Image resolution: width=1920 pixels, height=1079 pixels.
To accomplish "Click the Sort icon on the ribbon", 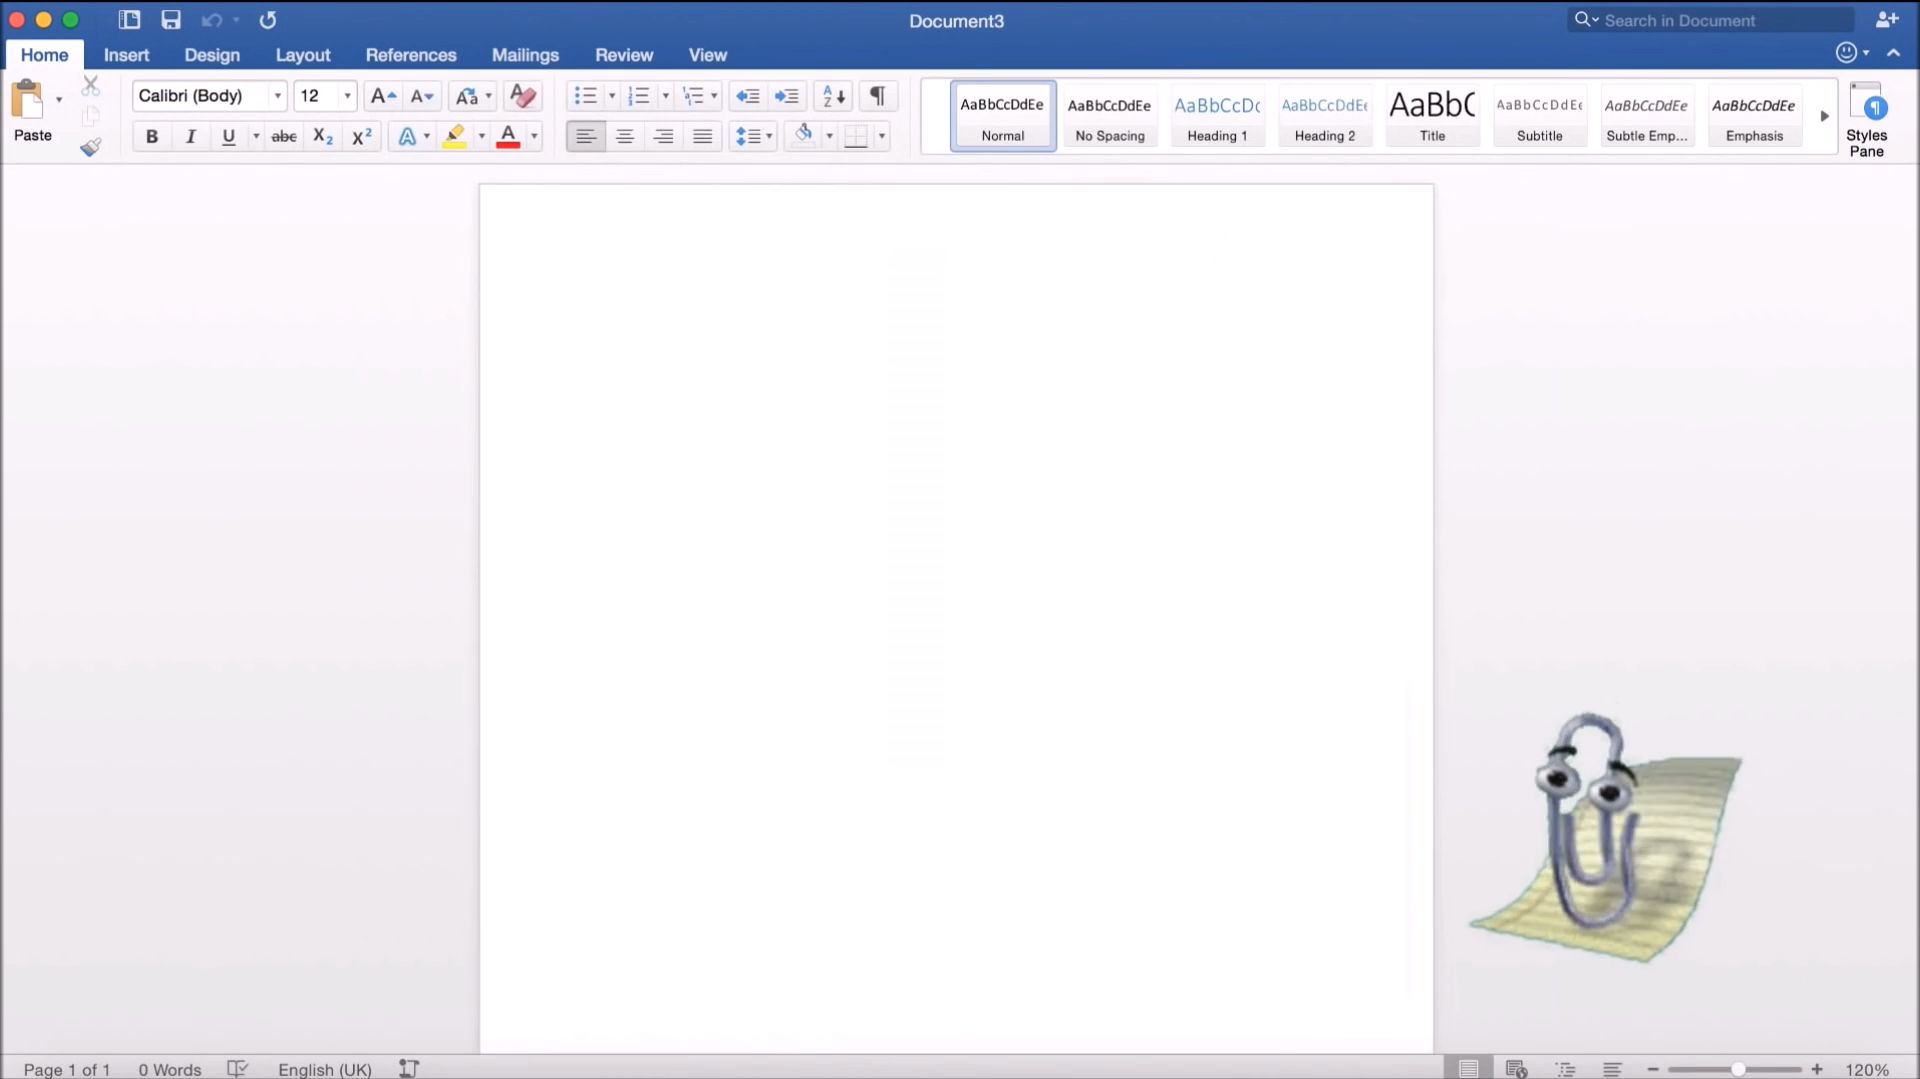I will (830, 95).
